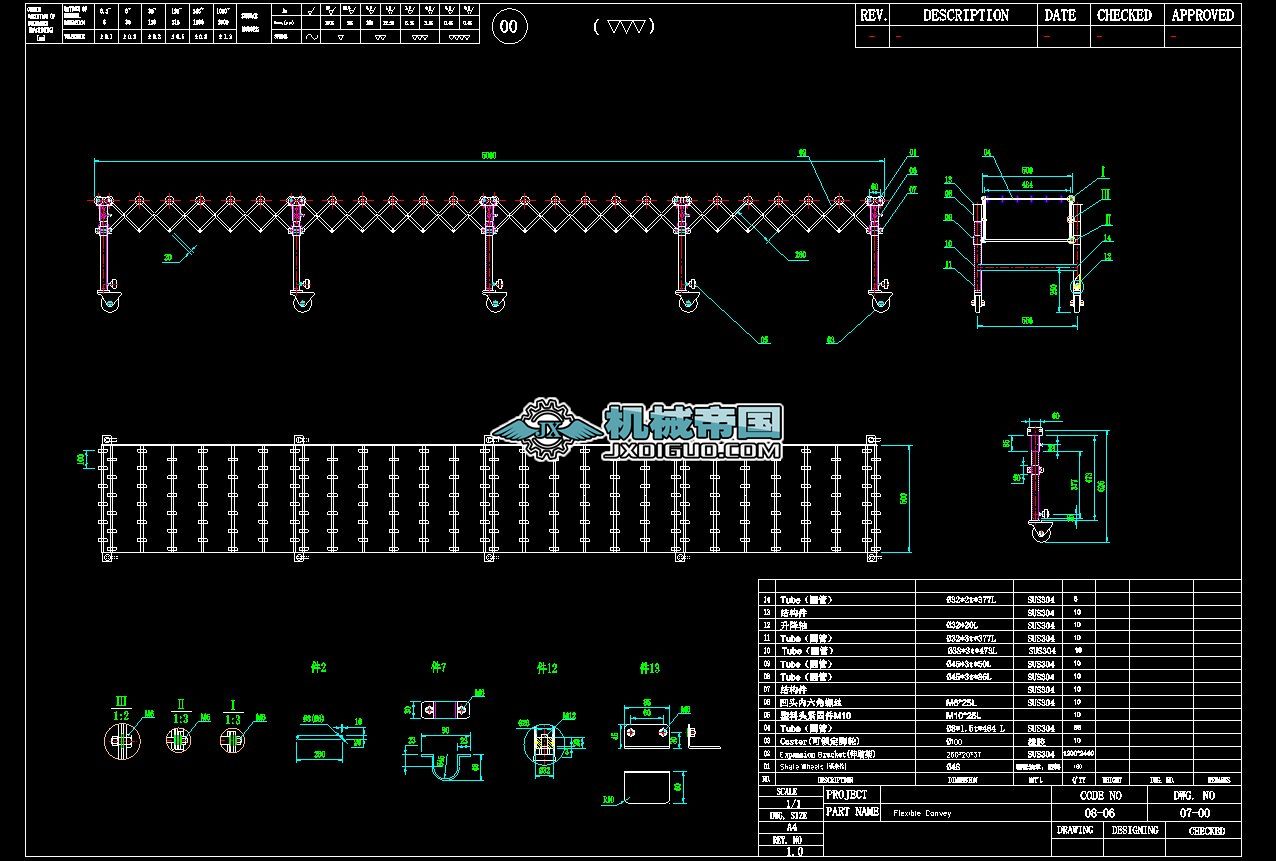The height and width of the screenshot is (861, 1276).
Task: Select the 559 dimension under end view
Action: [x=1030, y=320]
